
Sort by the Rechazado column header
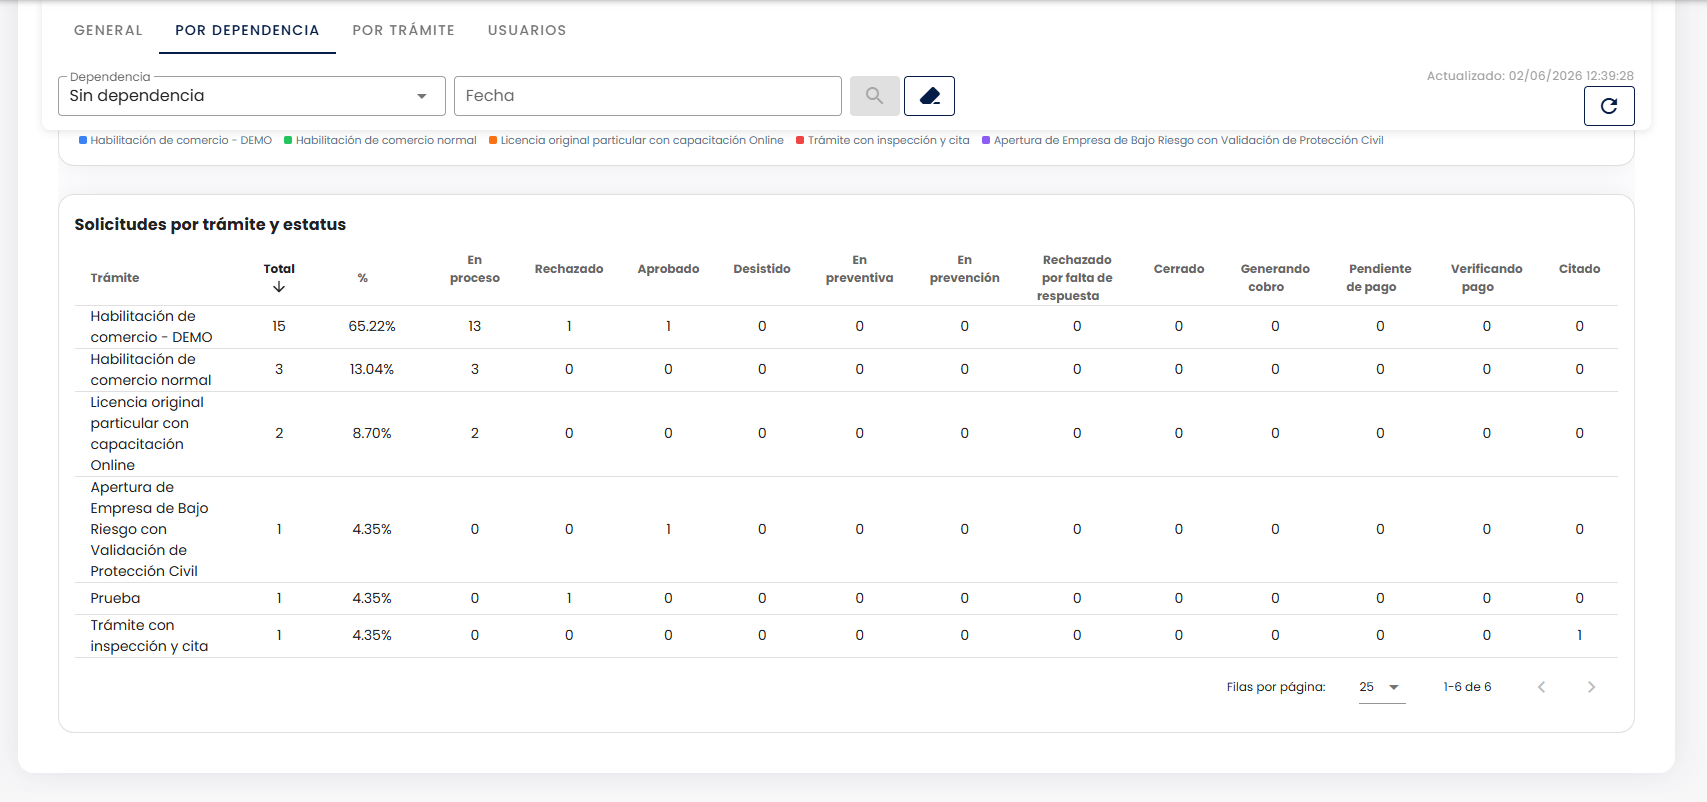(x=569, y=269)
